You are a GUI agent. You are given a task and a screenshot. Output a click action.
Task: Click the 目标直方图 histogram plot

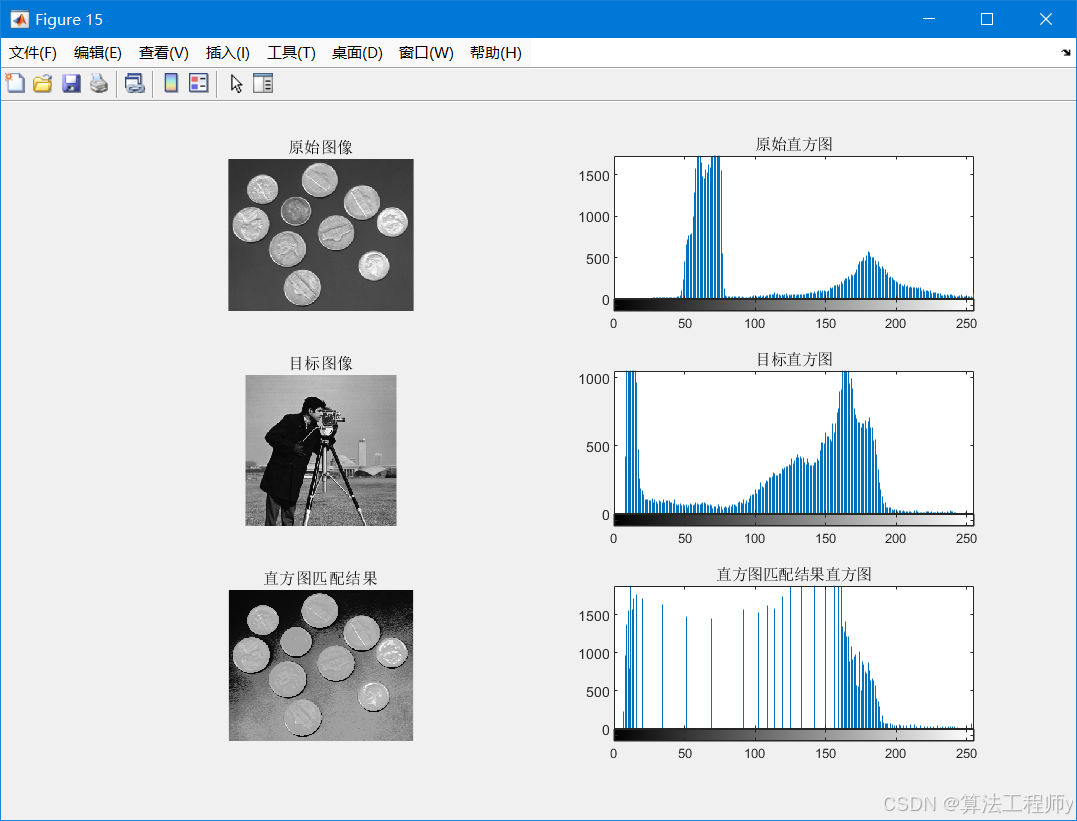(x=793, y=443)
